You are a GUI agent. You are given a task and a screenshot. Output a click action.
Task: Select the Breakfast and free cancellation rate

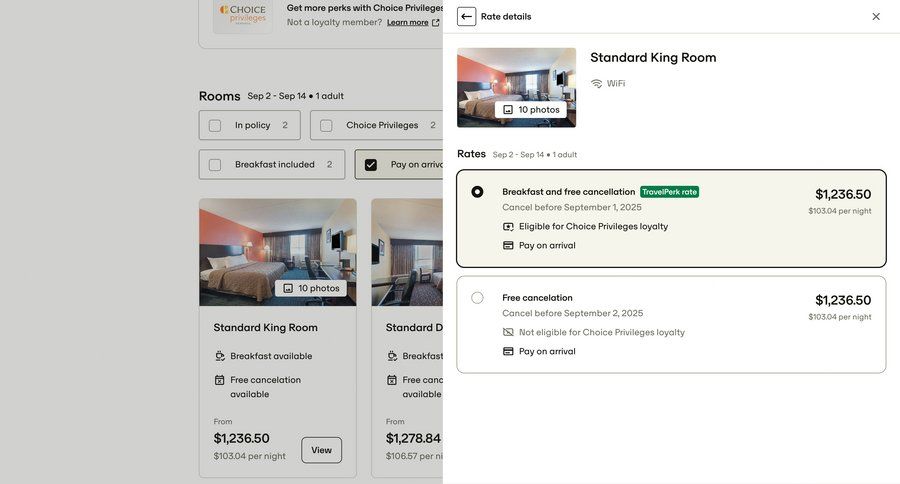(477, 192)
